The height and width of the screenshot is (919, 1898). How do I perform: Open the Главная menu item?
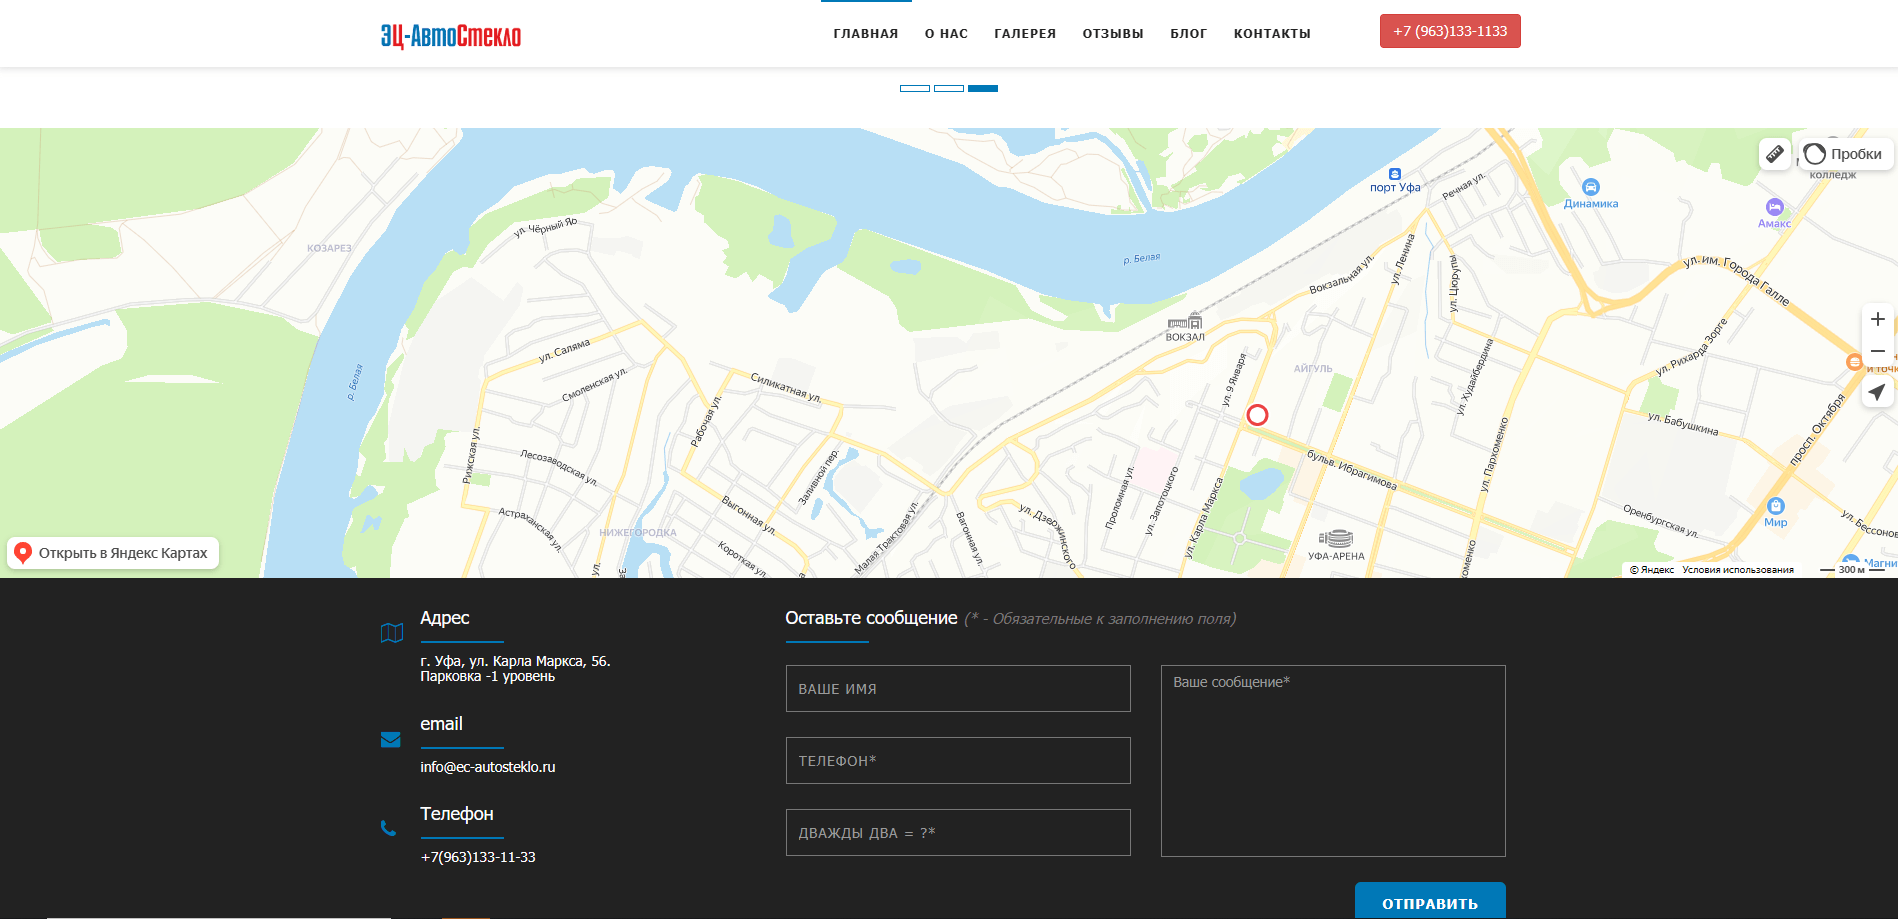point(866,34)
